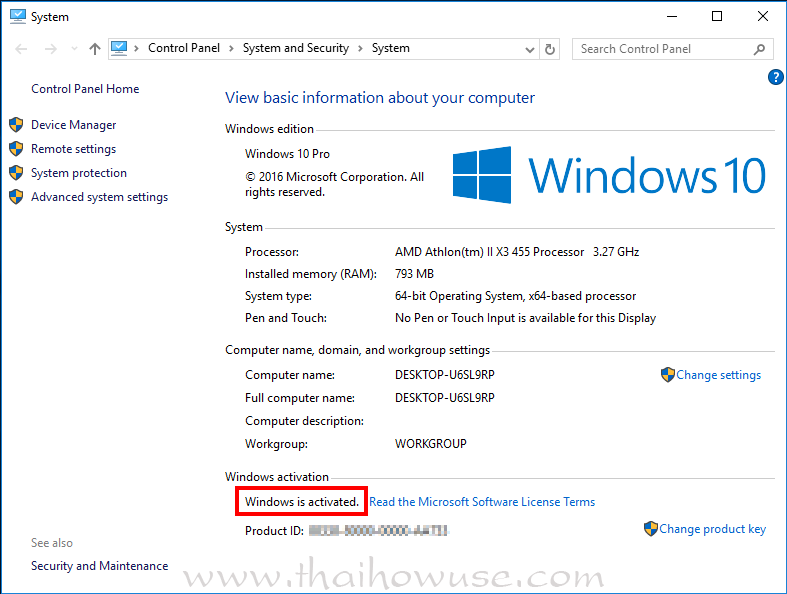Select Full computer name value DESKTOP-U6SL9RP
The image size is (787, 594).
coord(445,398)
